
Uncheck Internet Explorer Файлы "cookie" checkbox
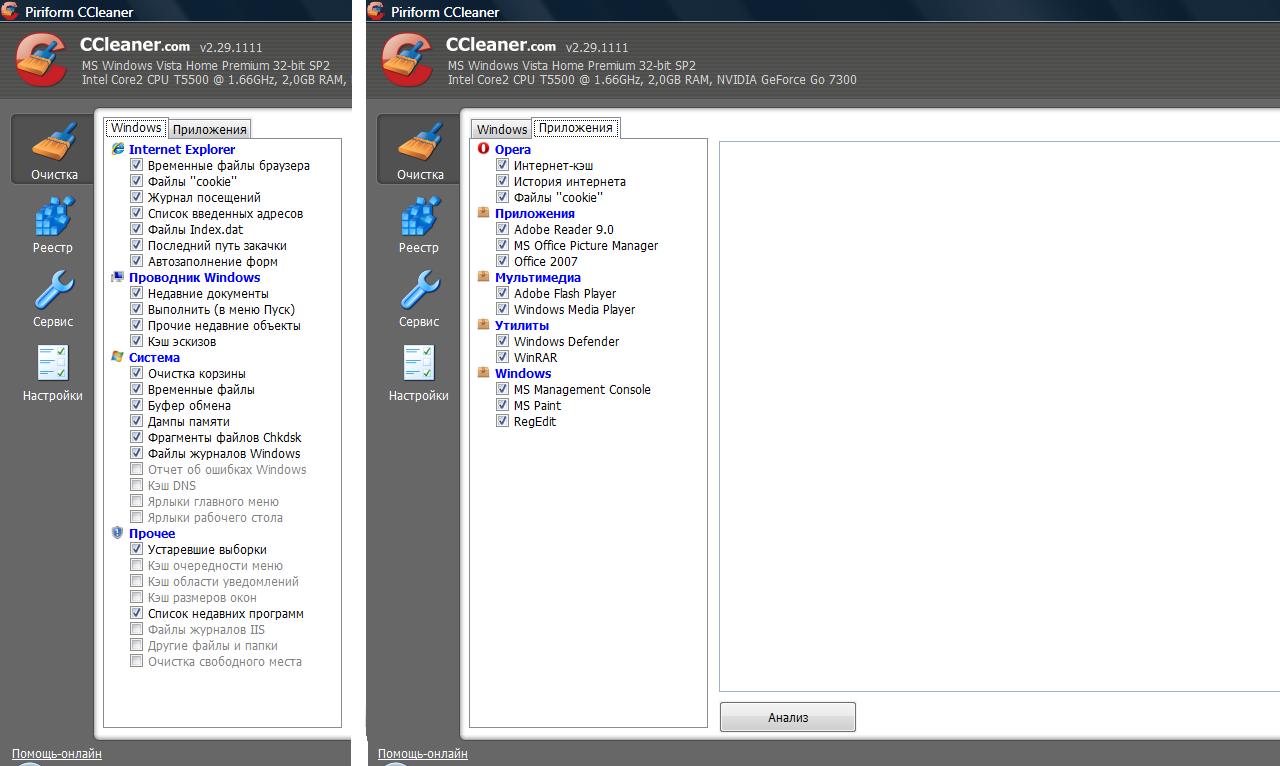point(137,181)
